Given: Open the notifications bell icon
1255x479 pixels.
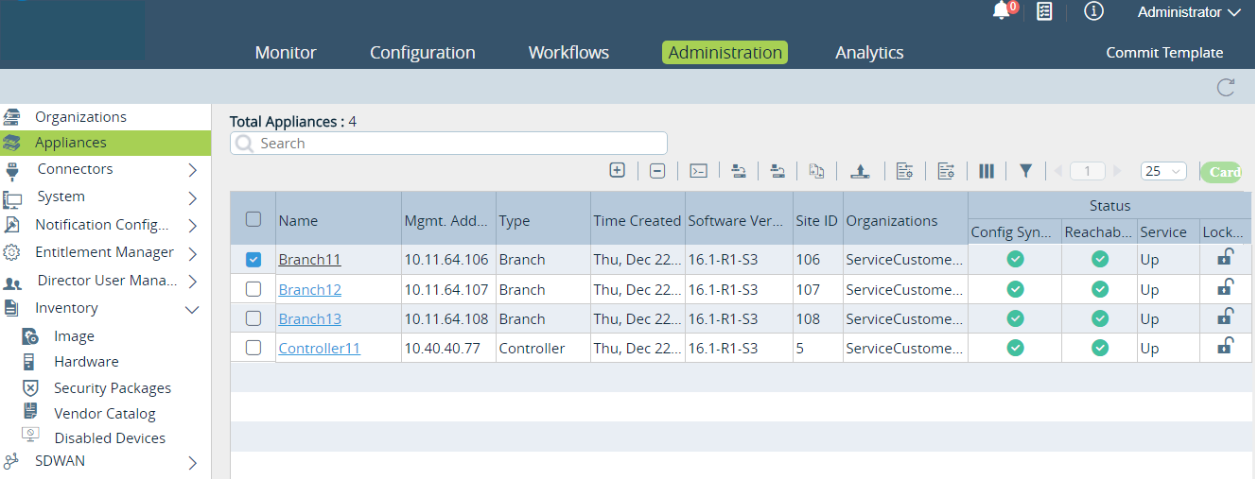Looking at the screenshot, I should point(1001,11).
